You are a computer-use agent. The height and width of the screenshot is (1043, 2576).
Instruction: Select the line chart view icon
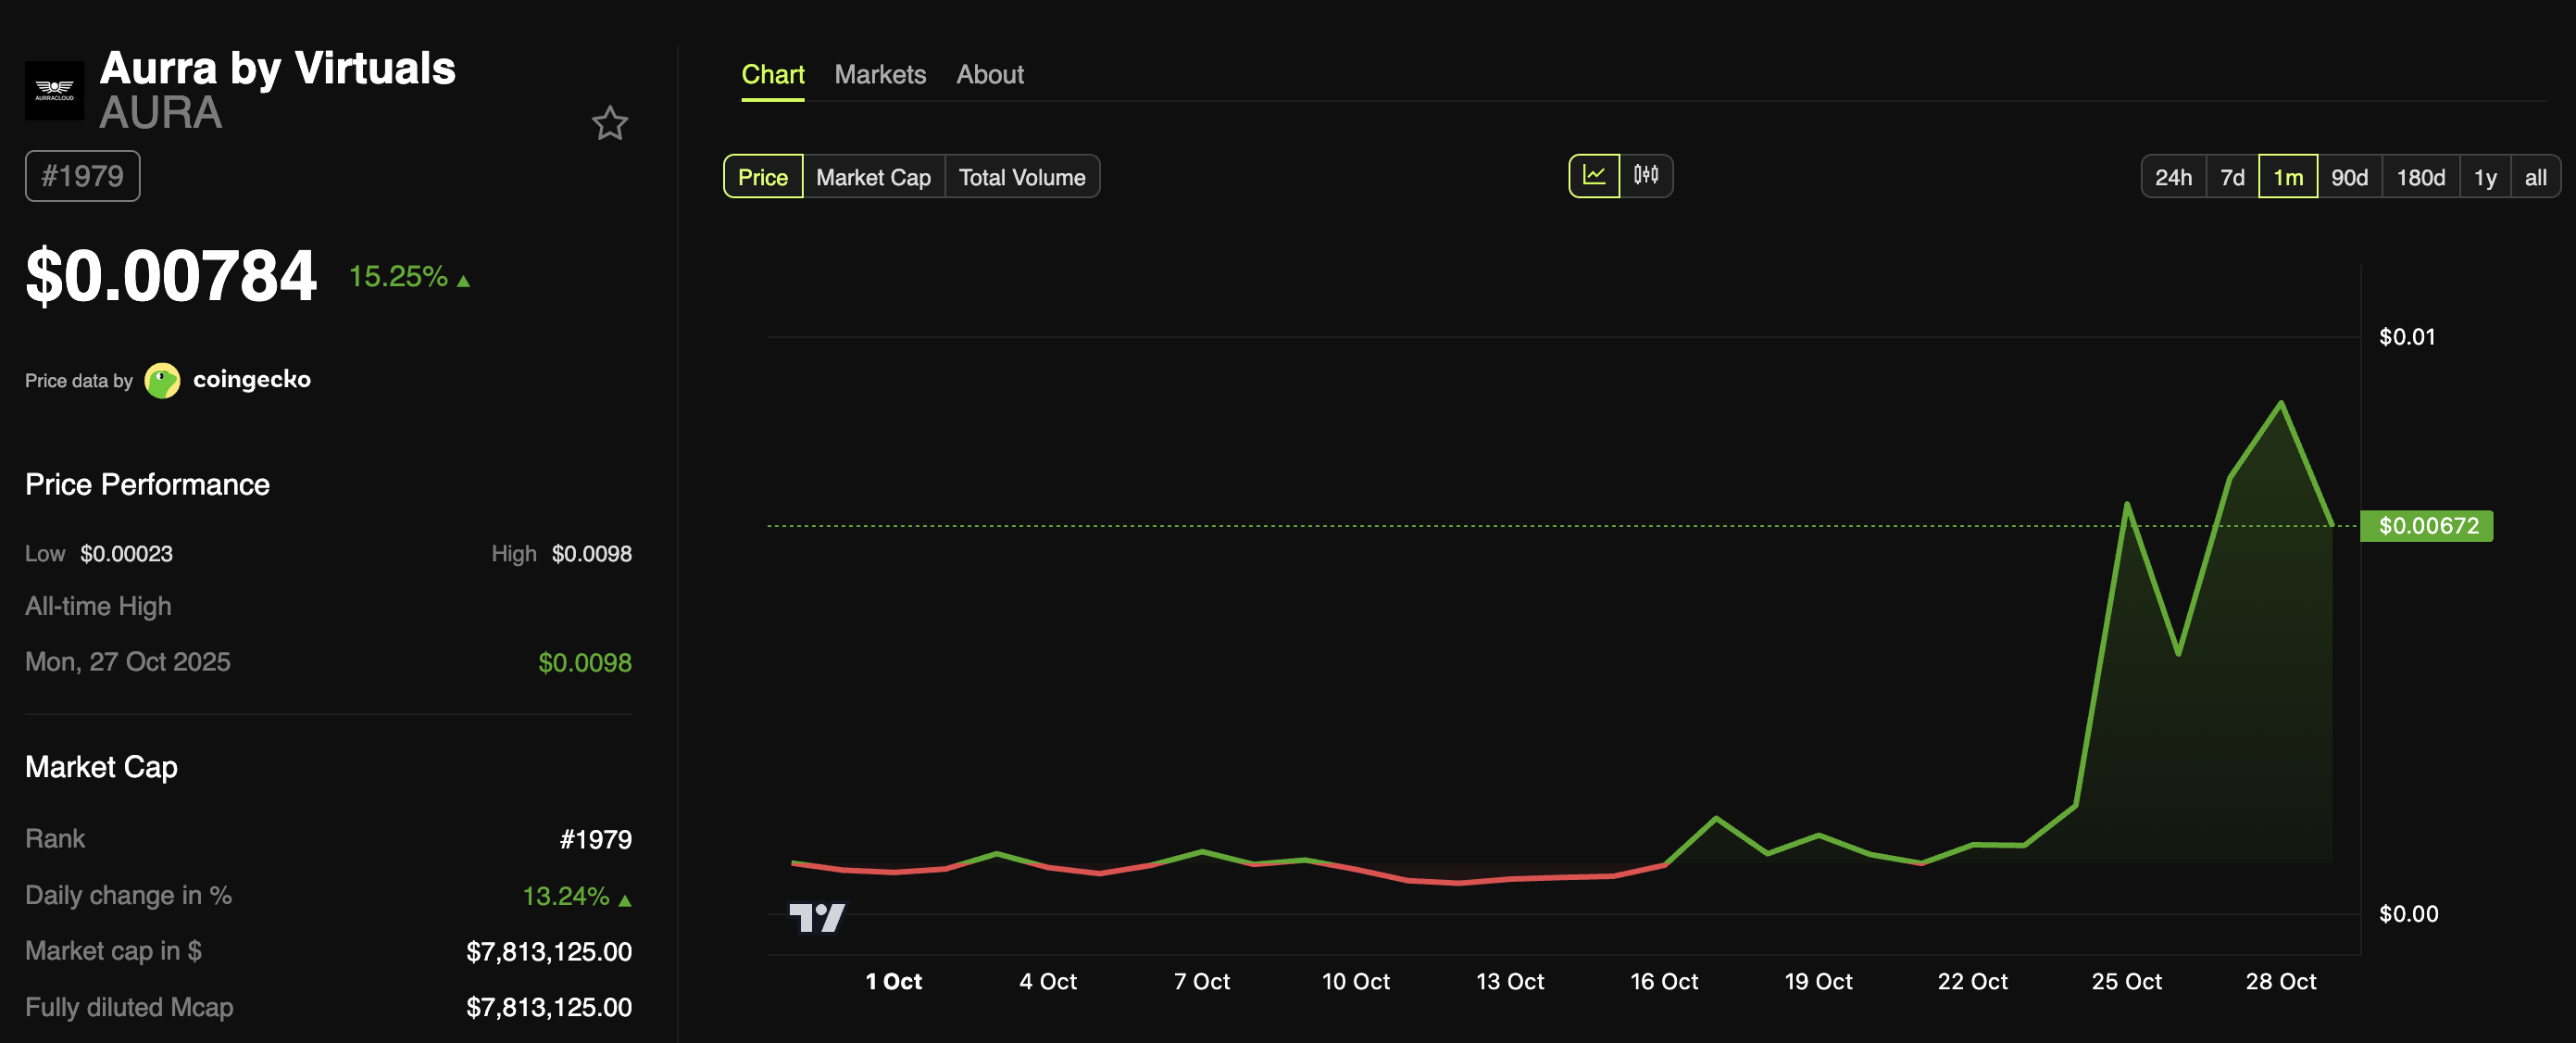[x=1597, y=175]
